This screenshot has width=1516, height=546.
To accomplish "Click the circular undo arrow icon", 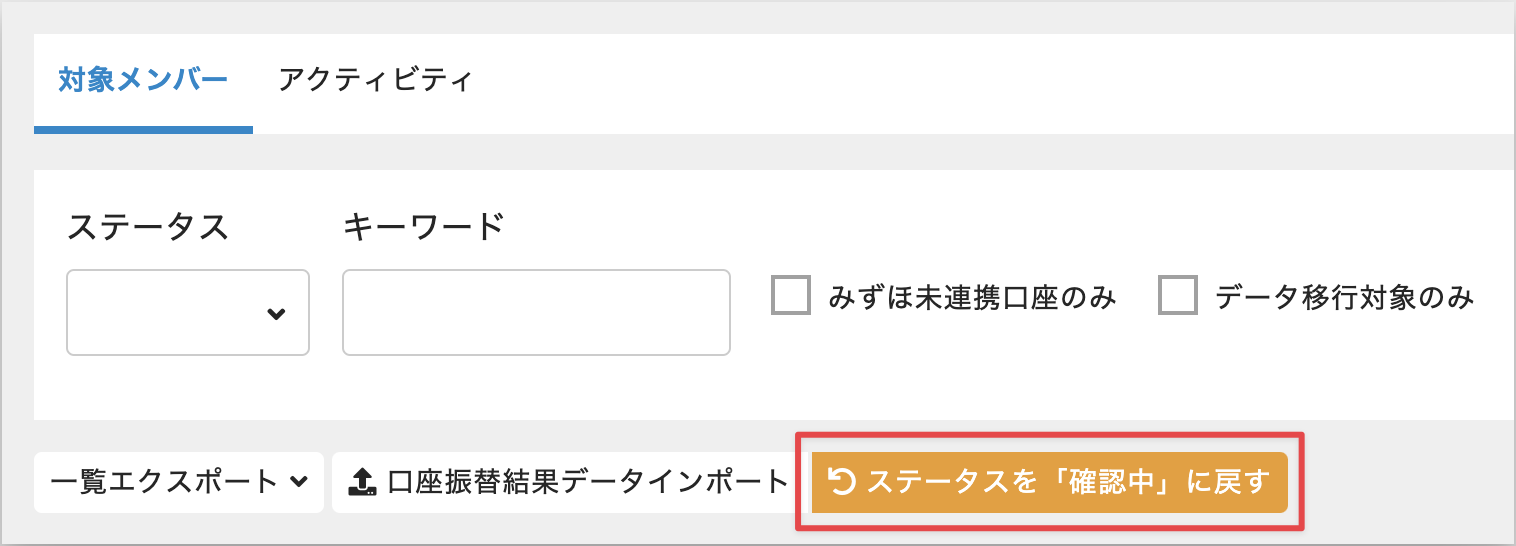I will point(843,482).
